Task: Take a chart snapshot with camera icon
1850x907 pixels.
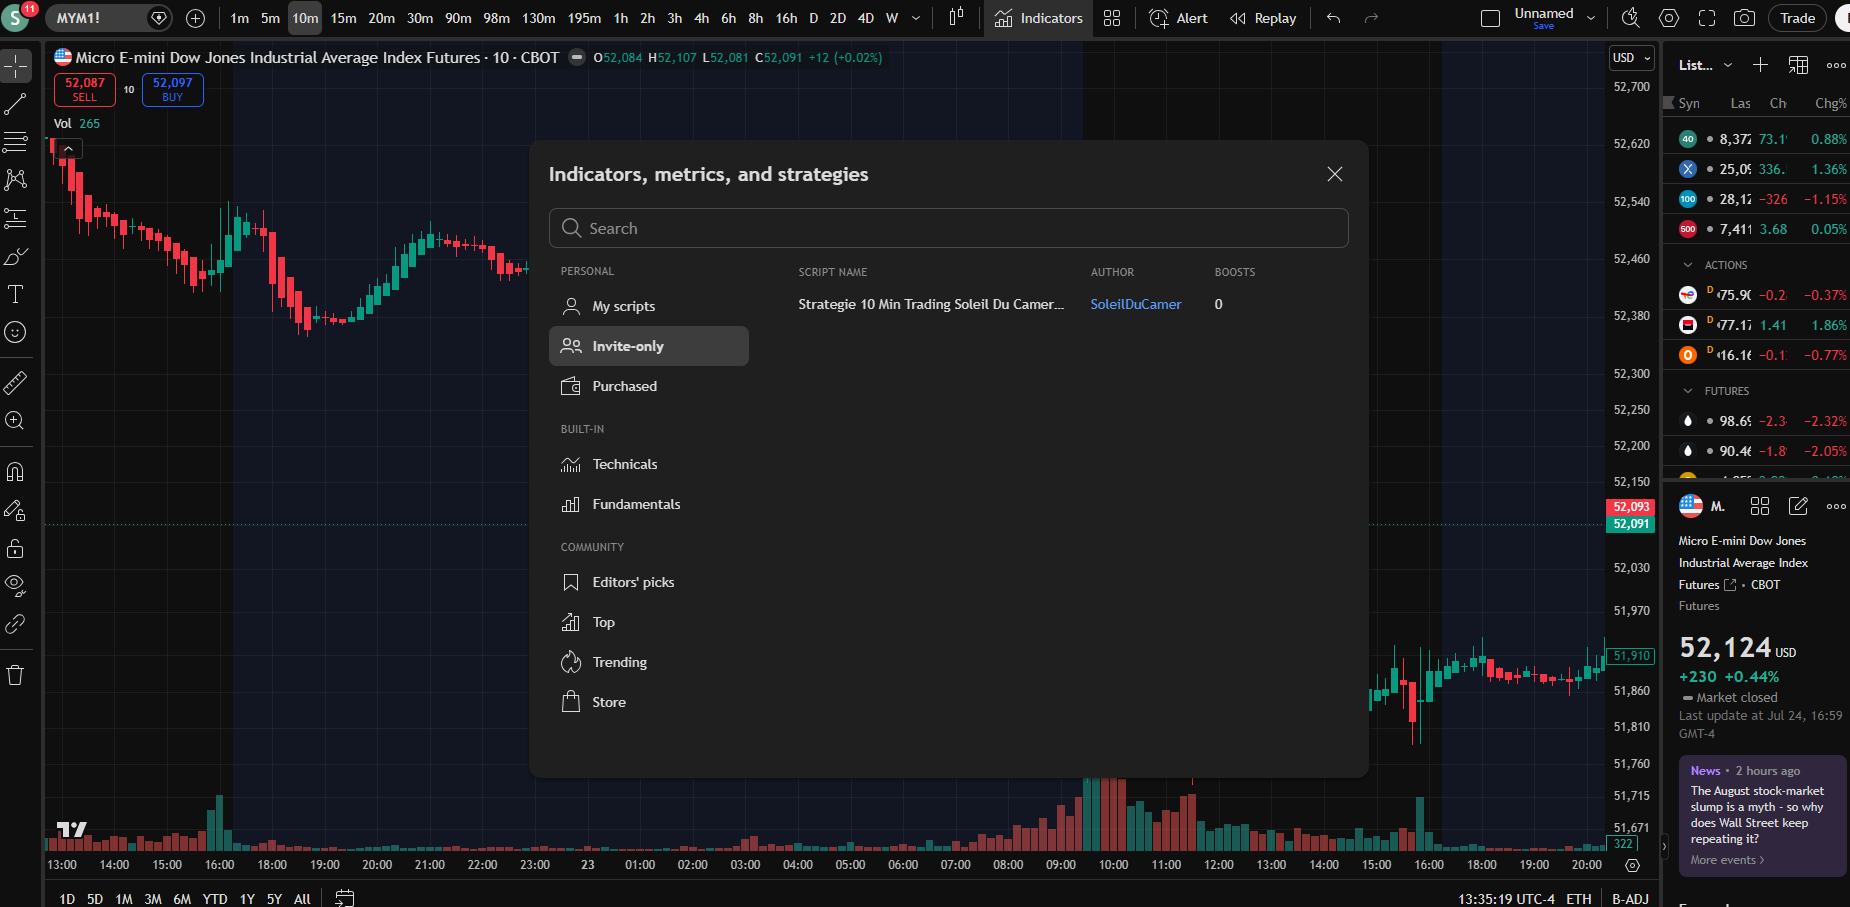Action: tap(1745, 18)
